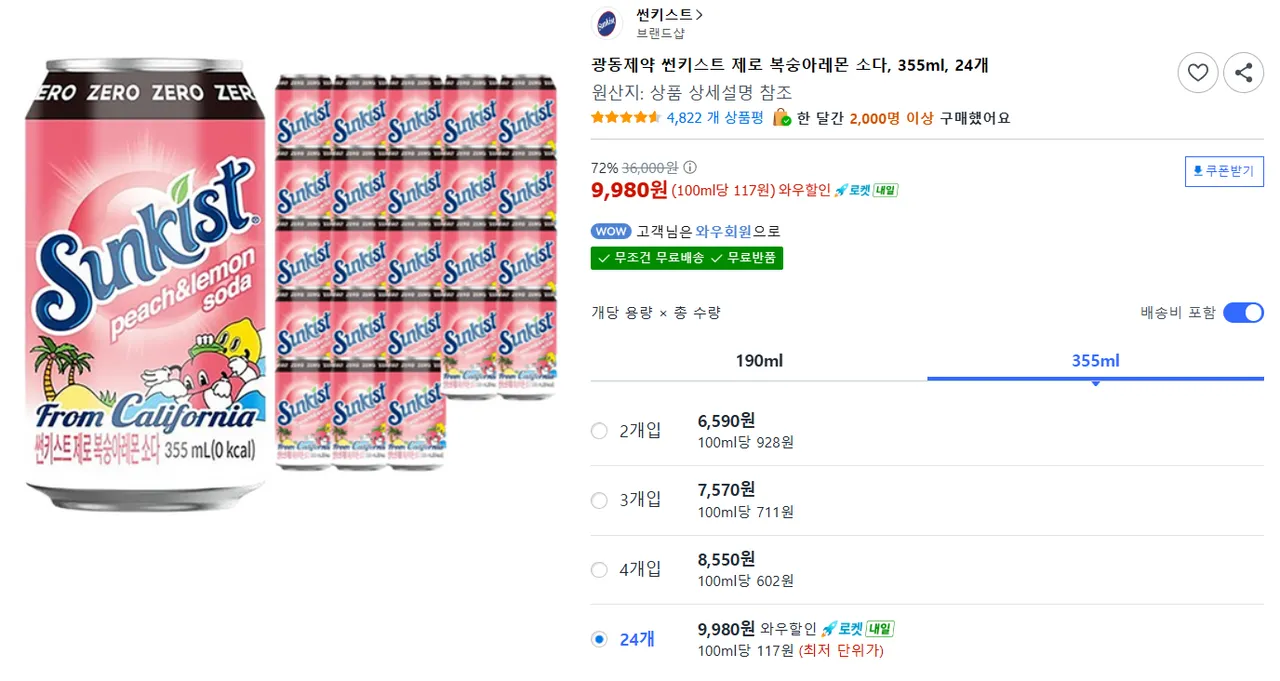Screen dimensions: 1280x681
Task: Click the shopping bag purchase-count icon
Action: 782,118
